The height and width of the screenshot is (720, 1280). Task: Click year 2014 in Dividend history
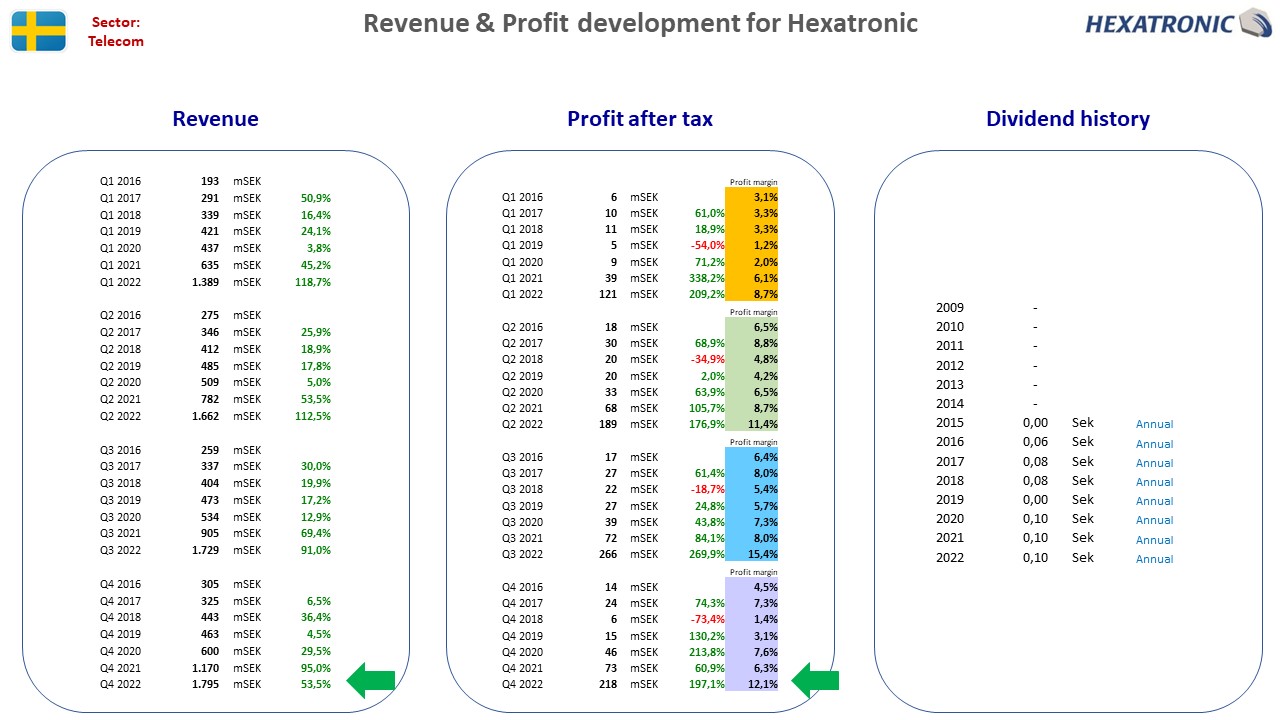(950, 404)
